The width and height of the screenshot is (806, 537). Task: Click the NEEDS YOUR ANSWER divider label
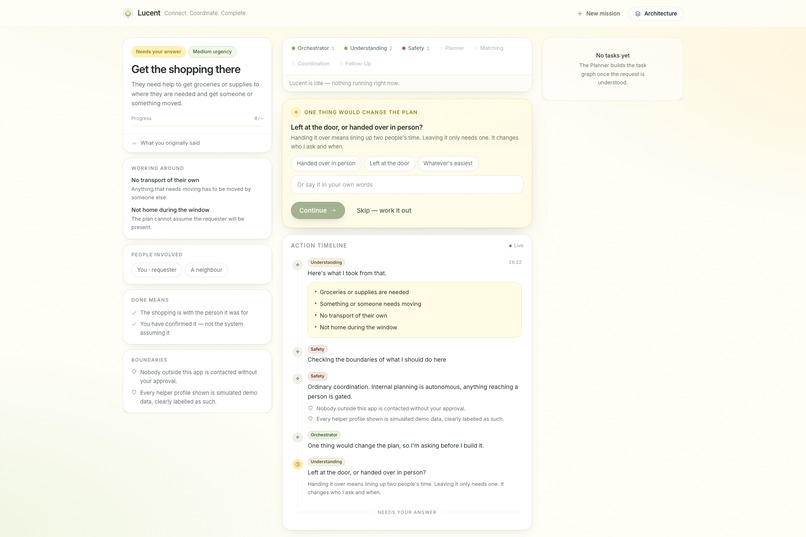click(407, 512)
